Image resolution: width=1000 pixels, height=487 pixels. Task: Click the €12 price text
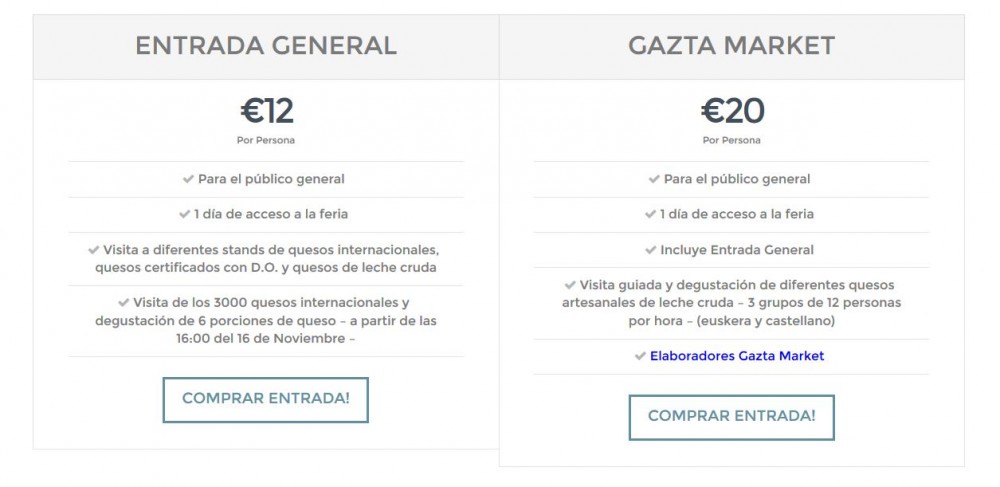pos(267,112)
